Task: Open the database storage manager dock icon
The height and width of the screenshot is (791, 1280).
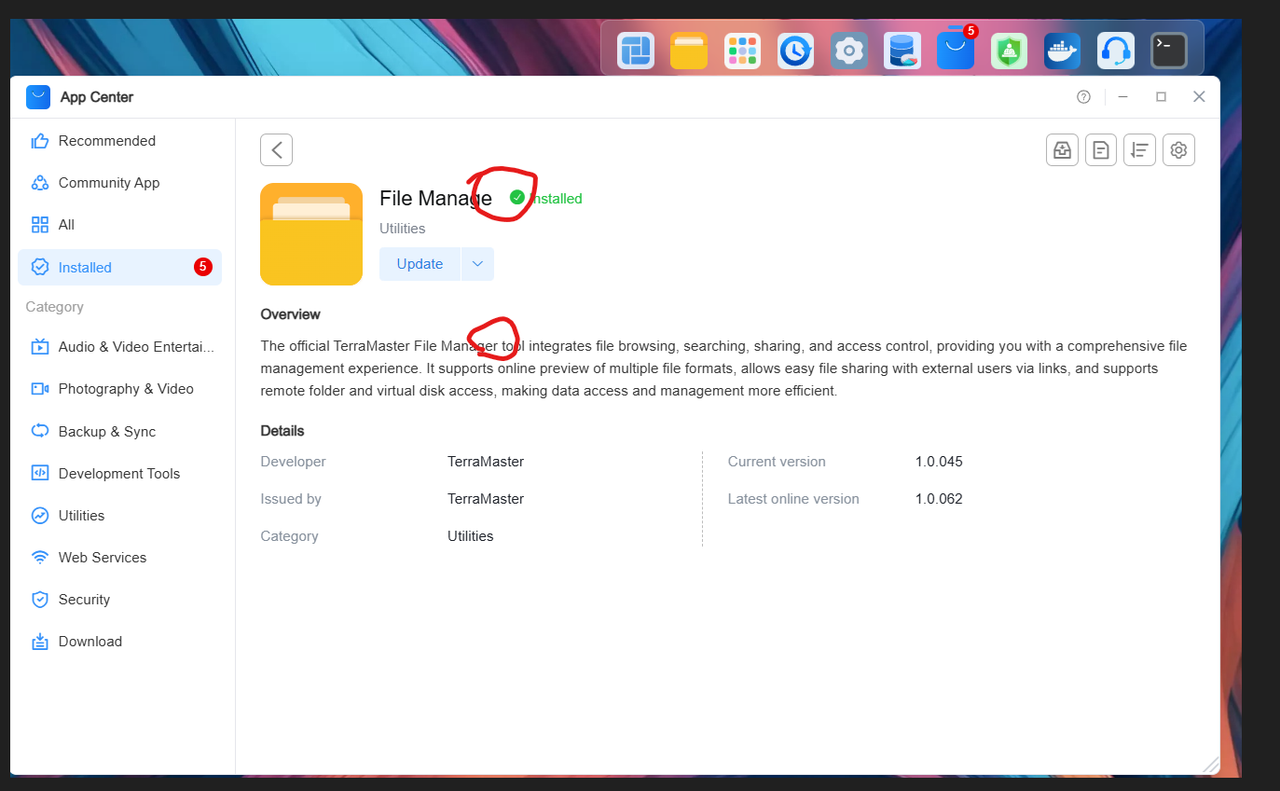Action: click(903, 50)
